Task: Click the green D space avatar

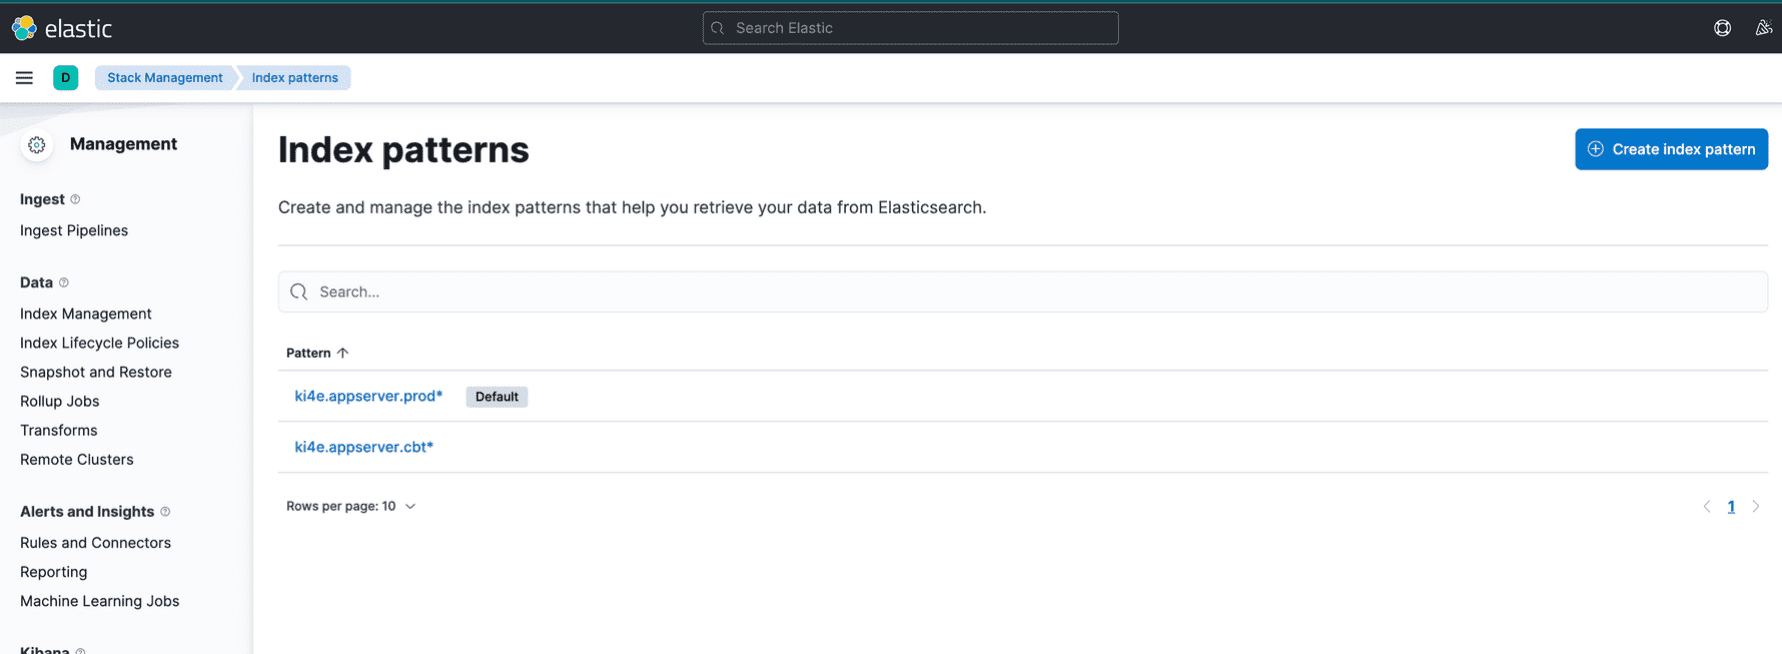Action: (66, 78)
